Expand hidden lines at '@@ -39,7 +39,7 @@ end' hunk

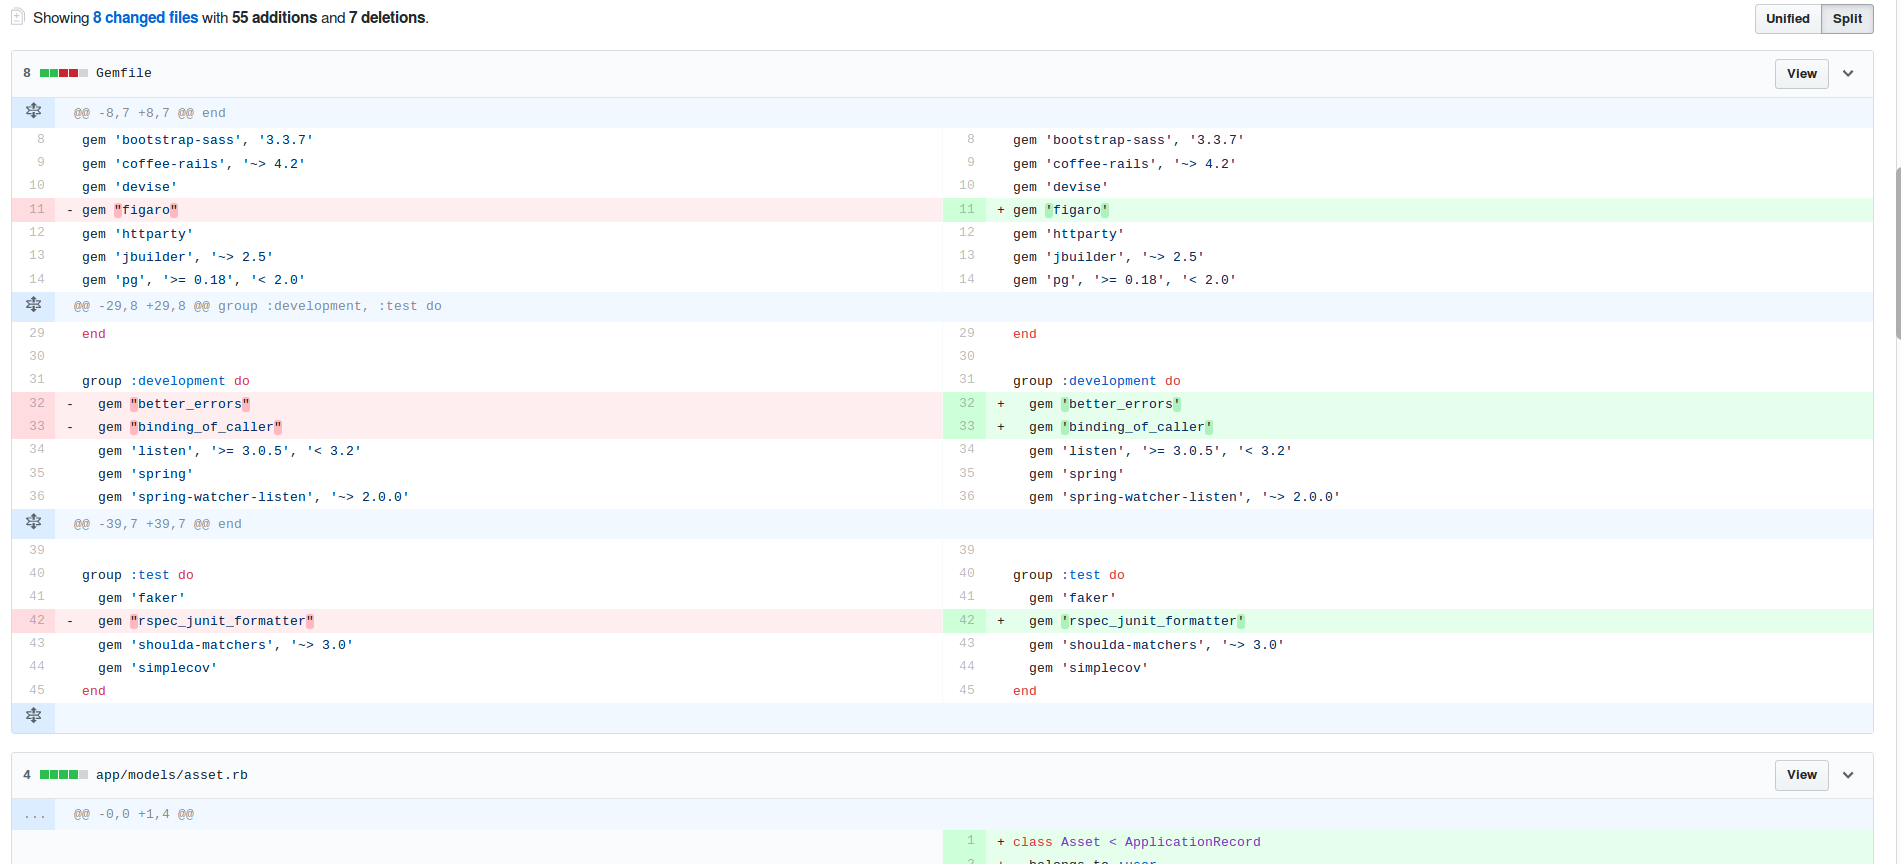coord(33,523)
